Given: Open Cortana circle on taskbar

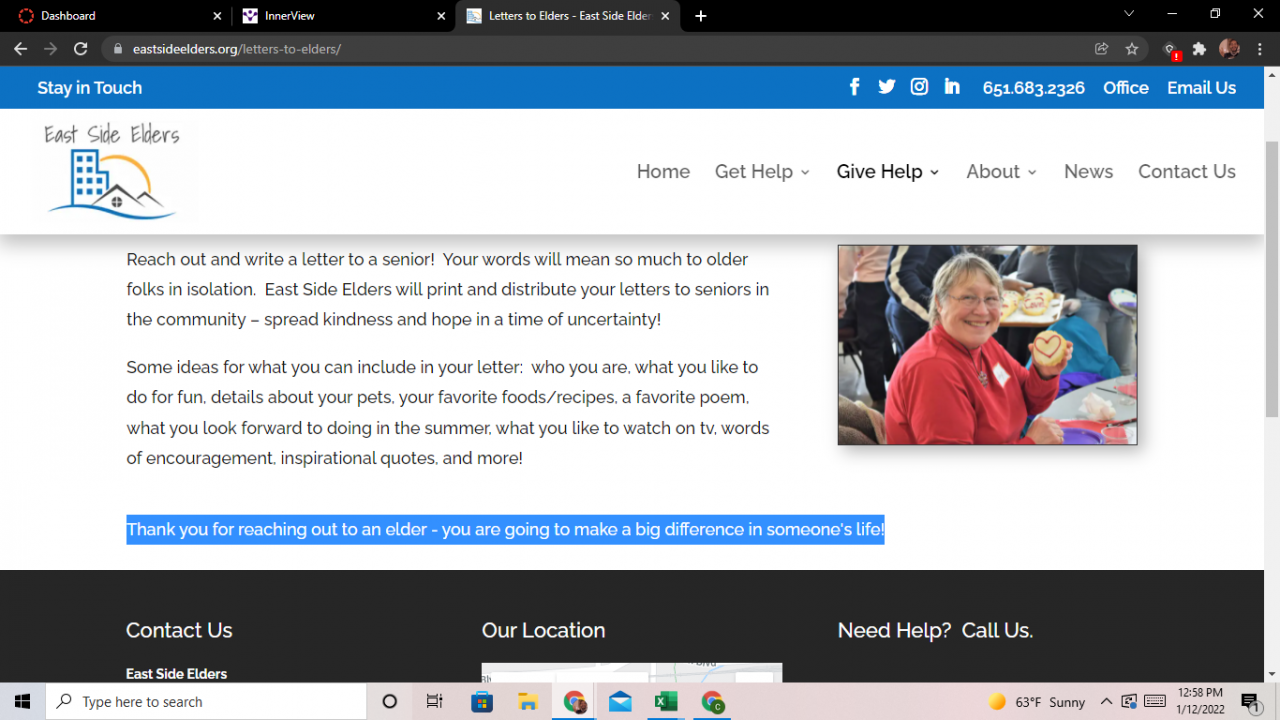Looking at the screenshot, I should [390, 701].
